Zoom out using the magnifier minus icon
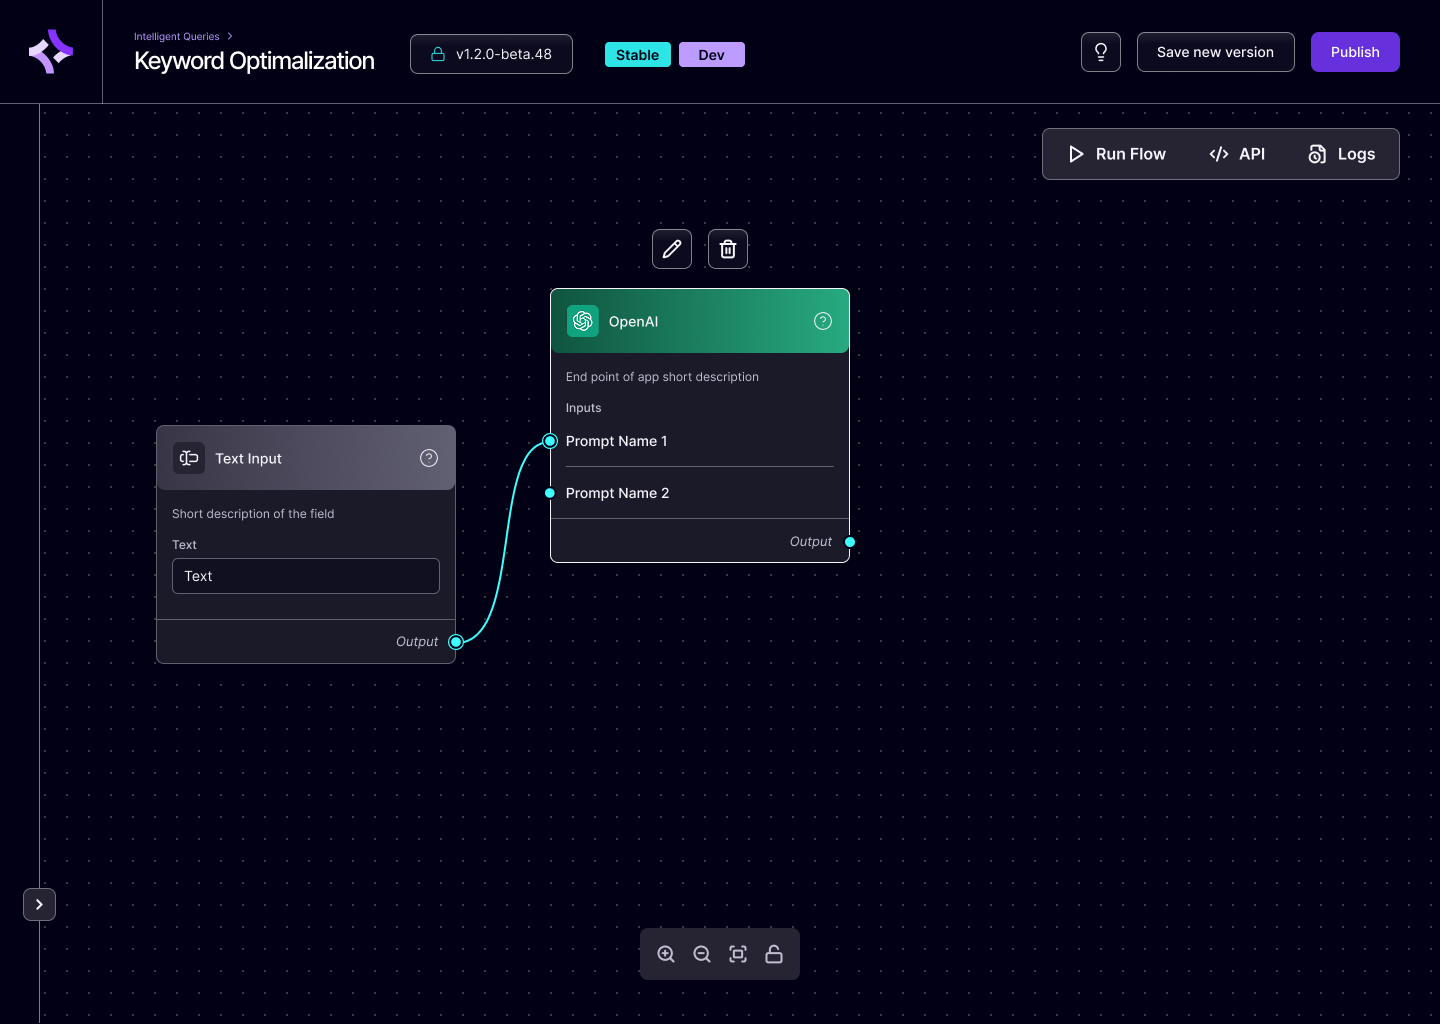The width and height of the screenshot is (1440, 1024). point(702,954)
